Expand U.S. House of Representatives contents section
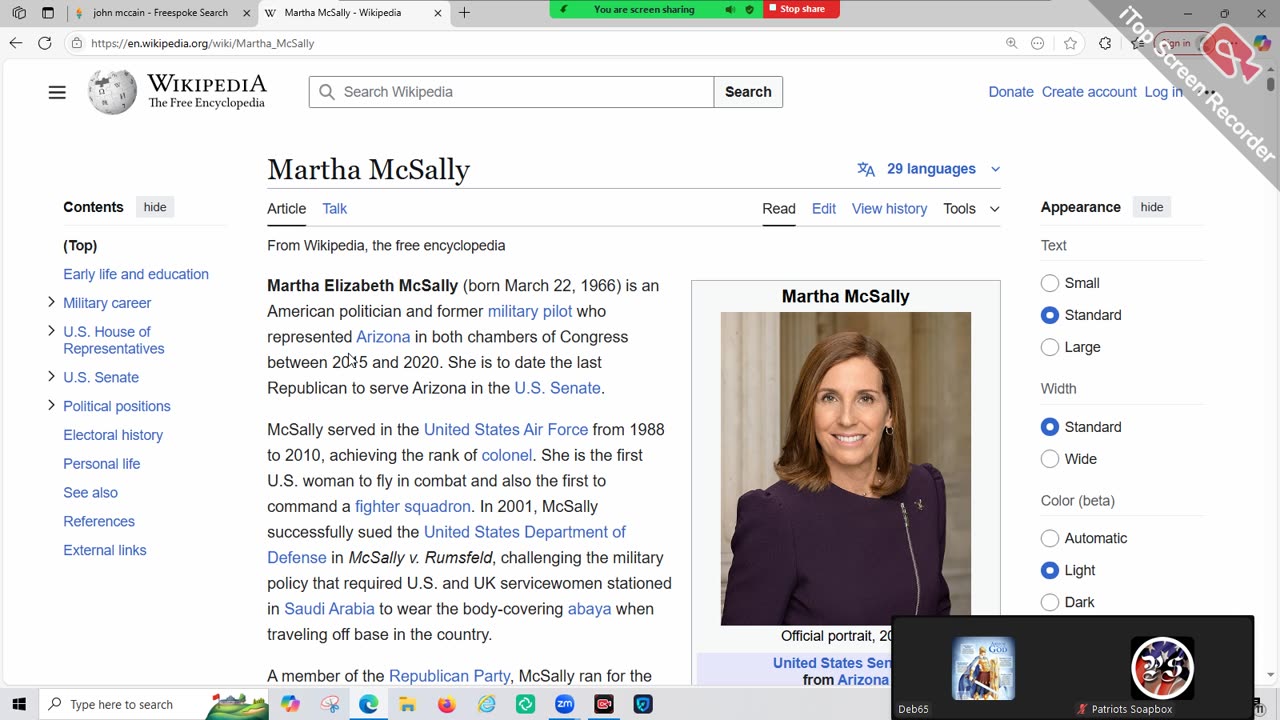The image size is (1280, 720). [51, 331]
